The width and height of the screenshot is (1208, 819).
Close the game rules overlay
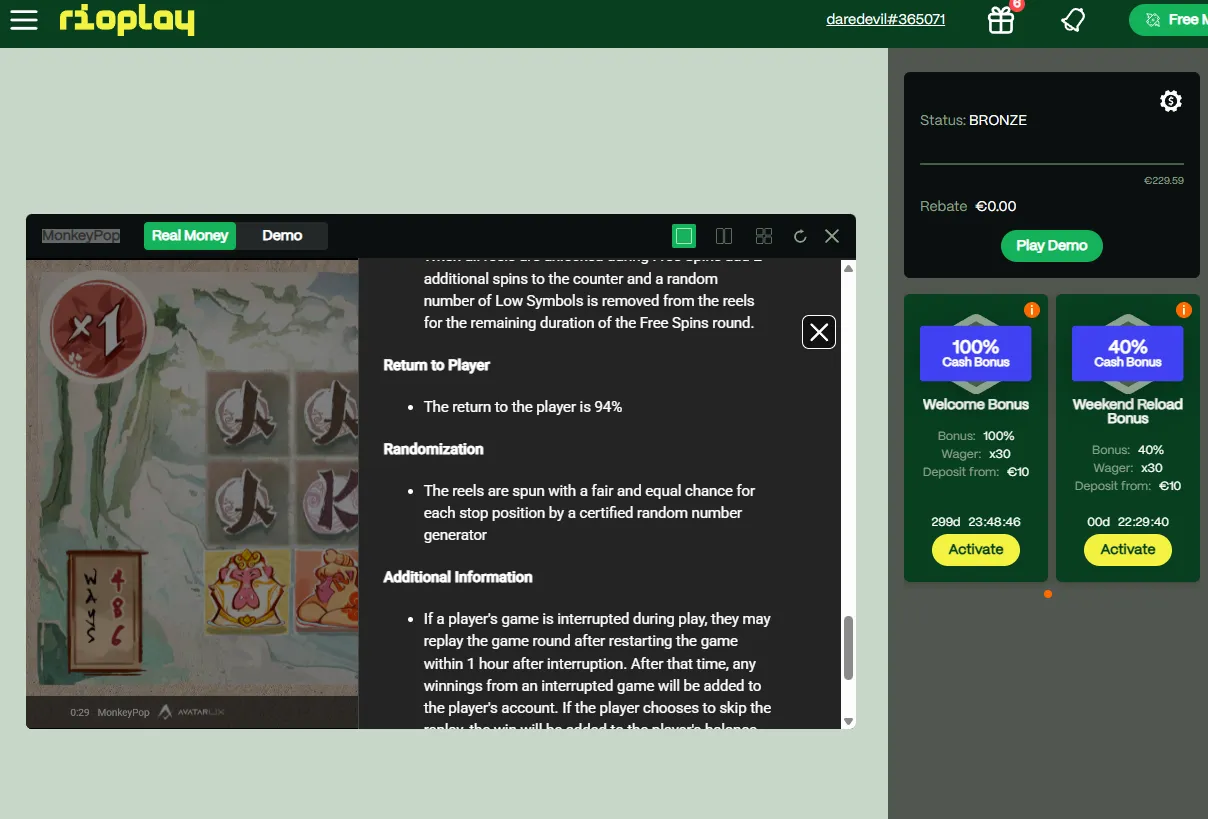tap(819, 332)
